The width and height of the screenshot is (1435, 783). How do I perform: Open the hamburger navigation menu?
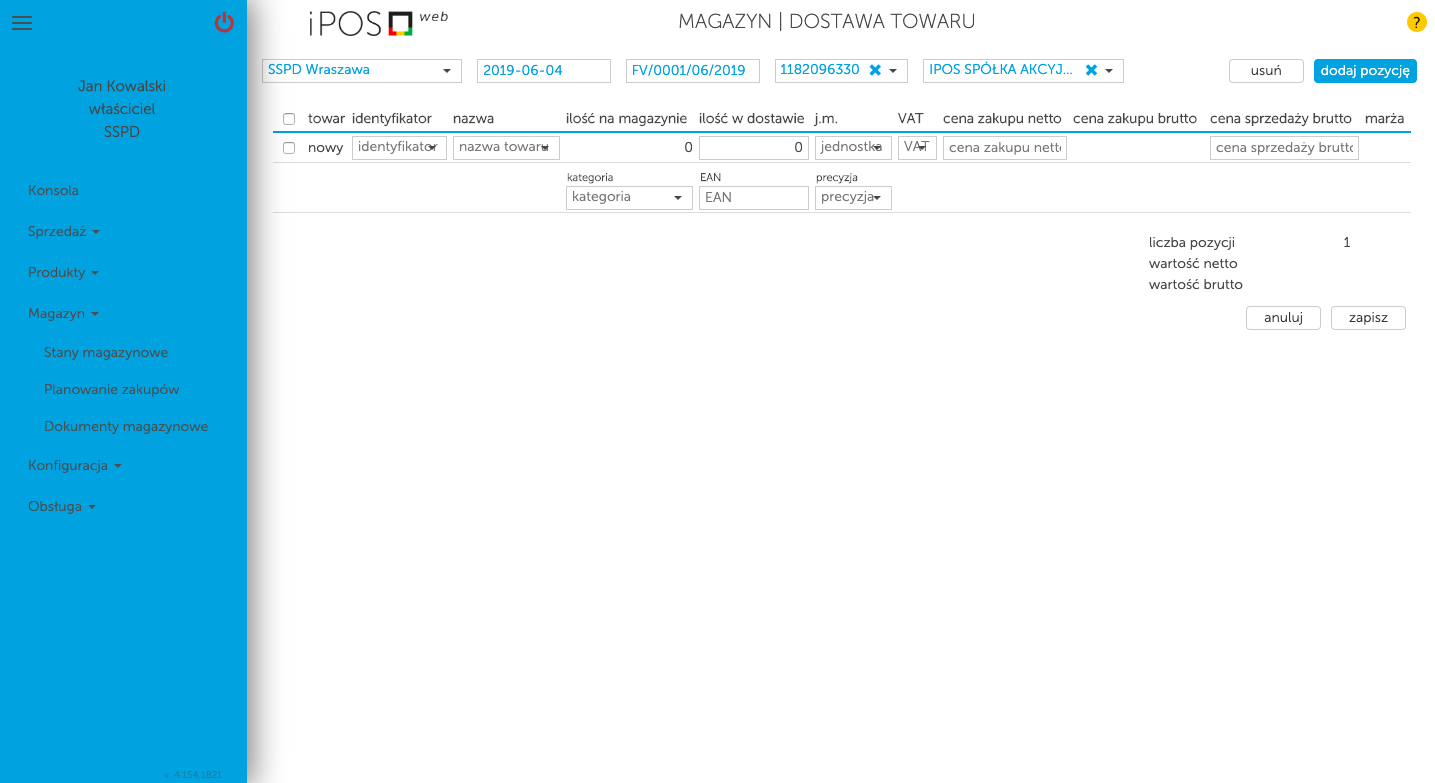point(22,23)
